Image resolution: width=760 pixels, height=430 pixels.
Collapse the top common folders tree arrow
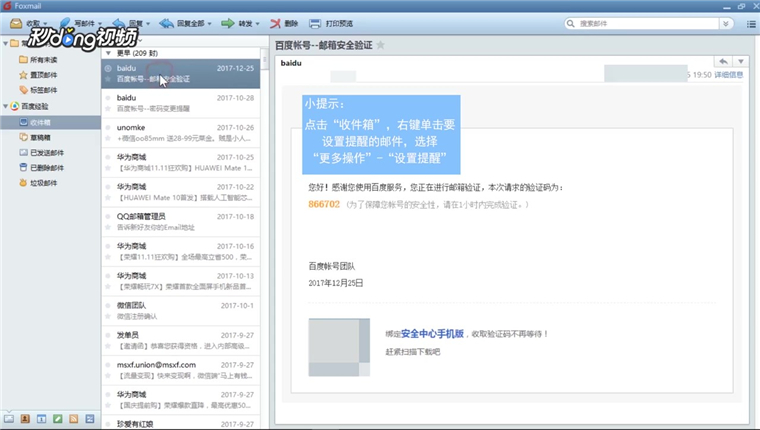(5, 43)
